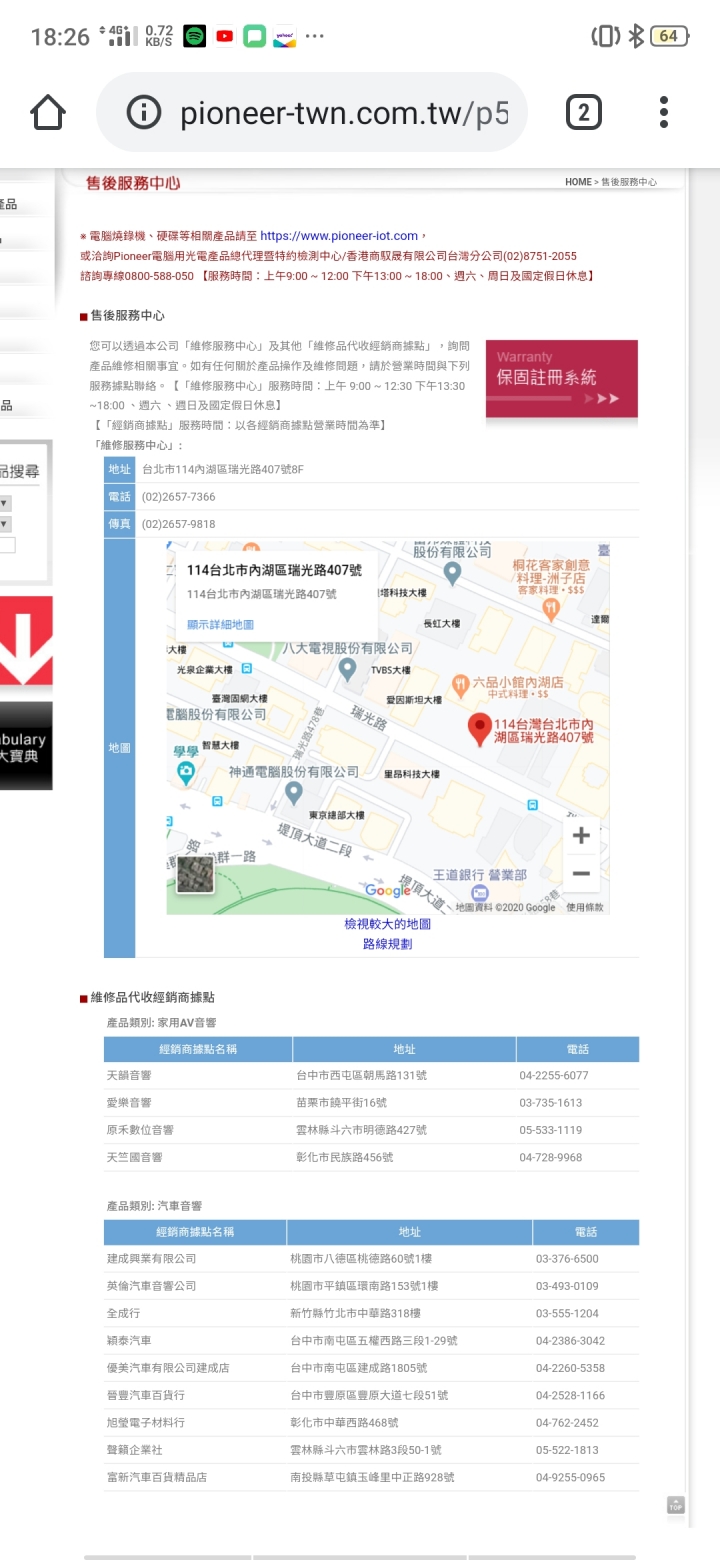Screen dimensions: 720x1560
Task: Click 建成興業有限公司 dealer name
Action: pyautogui.click(x=151, y=1259)
